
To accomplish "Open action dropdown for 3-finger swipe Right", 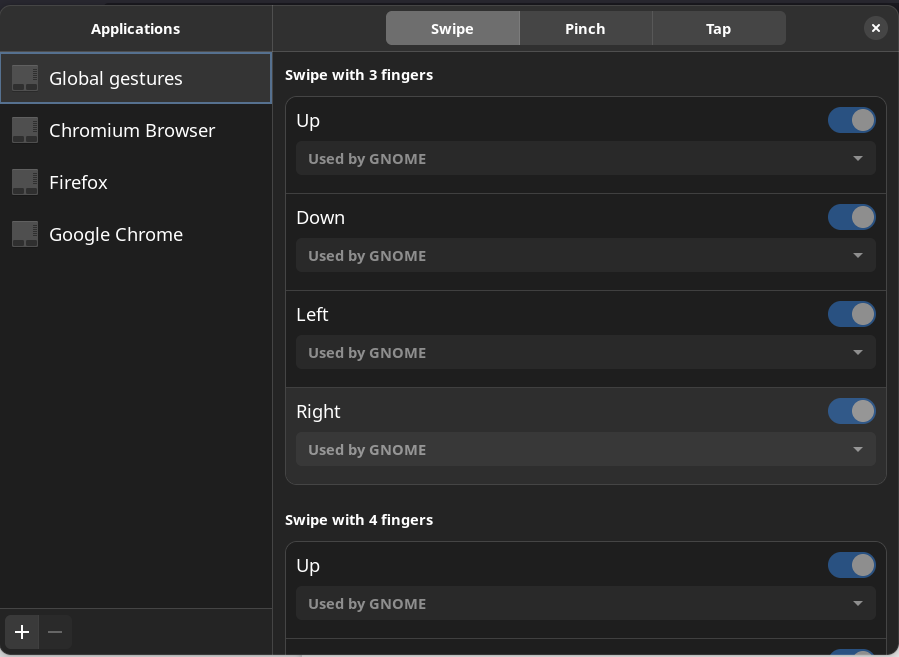I will (x=585, y=450).
